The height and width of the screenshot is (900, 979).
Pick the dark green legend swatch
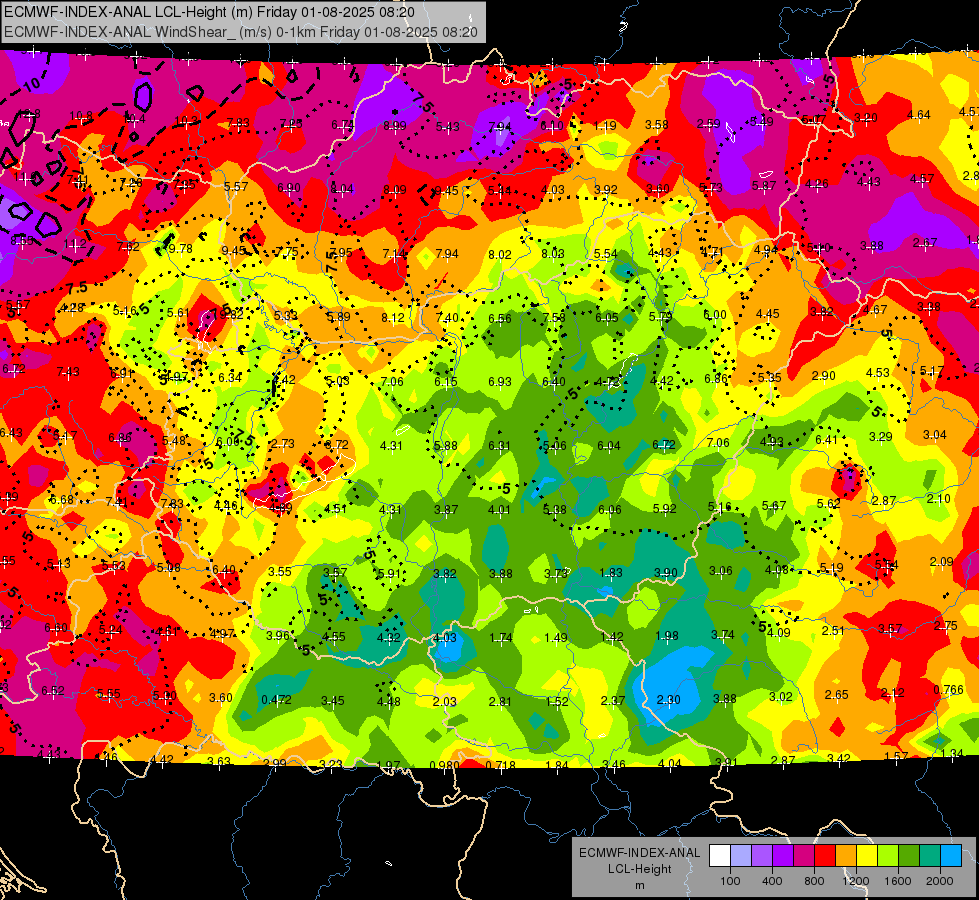click(x=908, y=855)
